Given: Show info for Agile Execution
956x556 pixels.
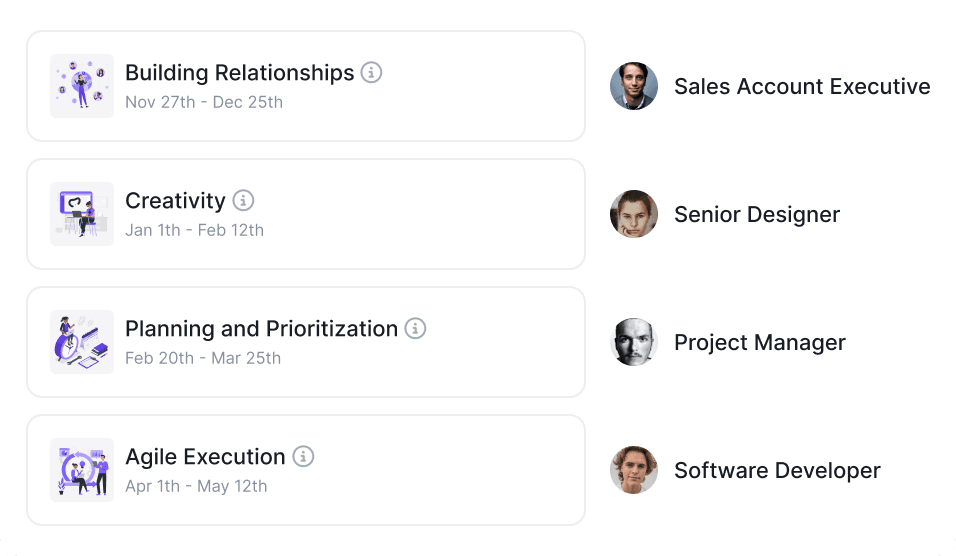Looking at the screenshot, I should click(303, 457).
